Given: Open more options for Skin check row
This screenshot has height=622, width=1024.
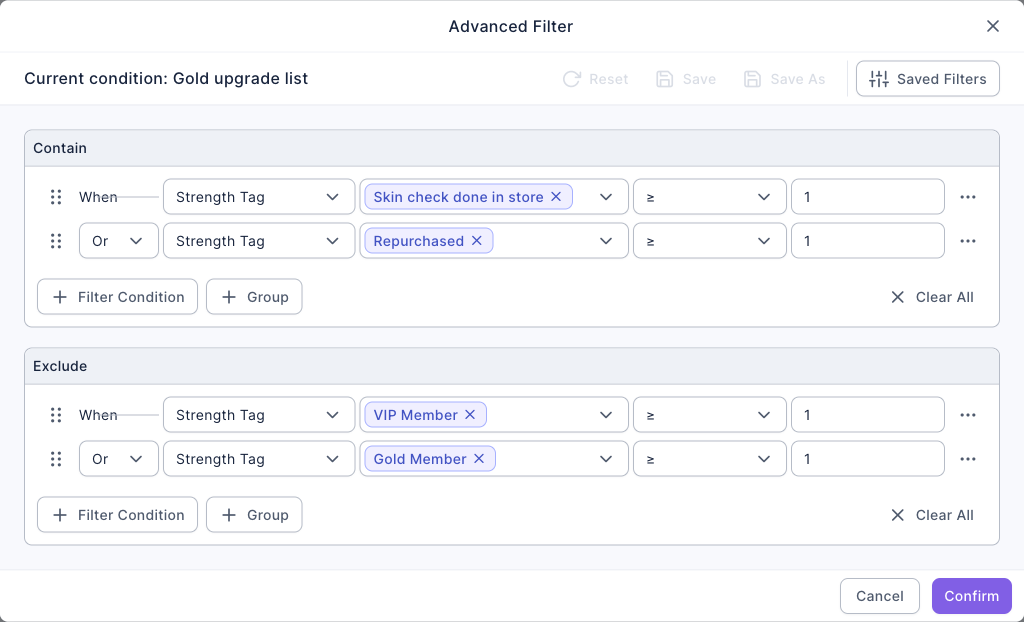Looking at the screenshot, I should point(968,197).
